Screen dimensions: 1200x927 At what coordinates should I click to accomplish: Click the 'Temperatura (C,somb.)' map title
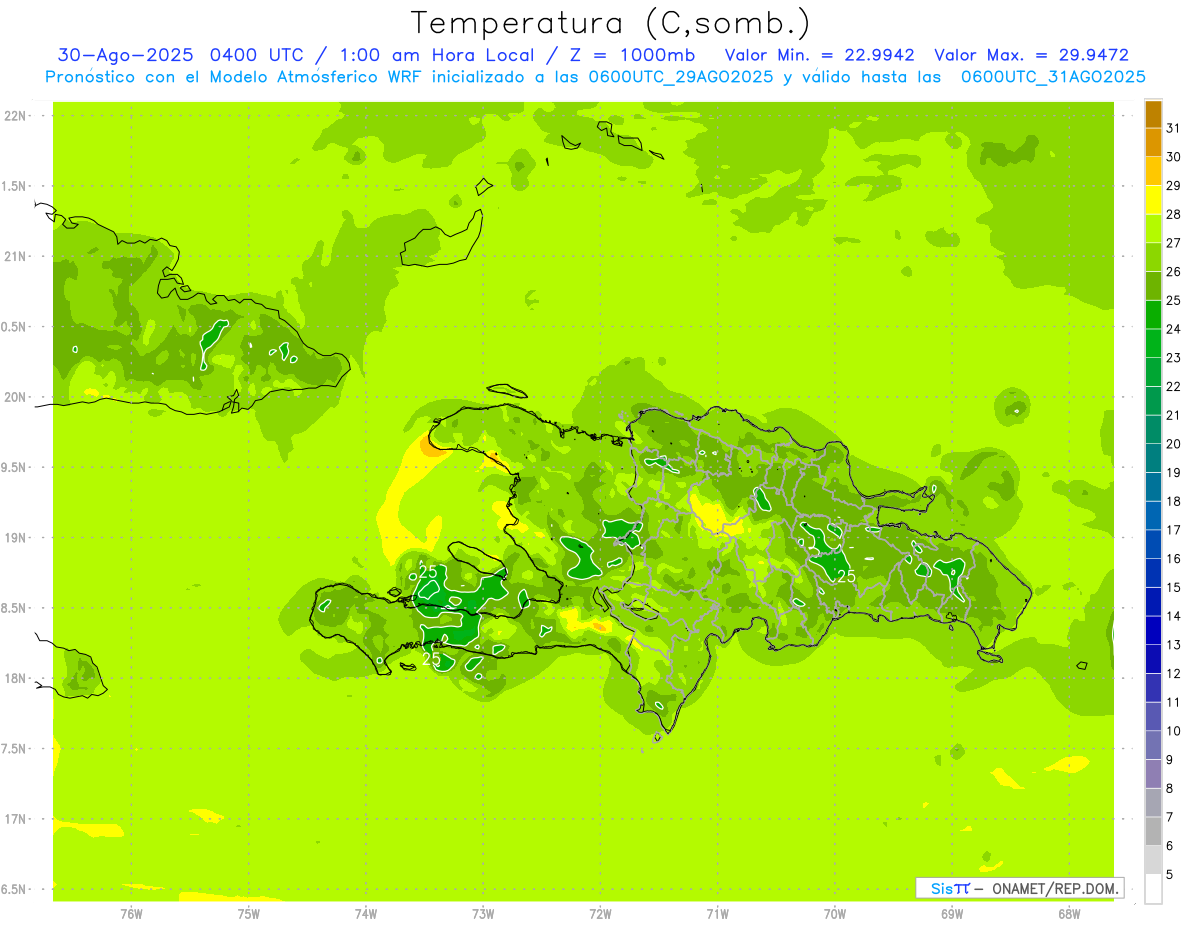611,23
